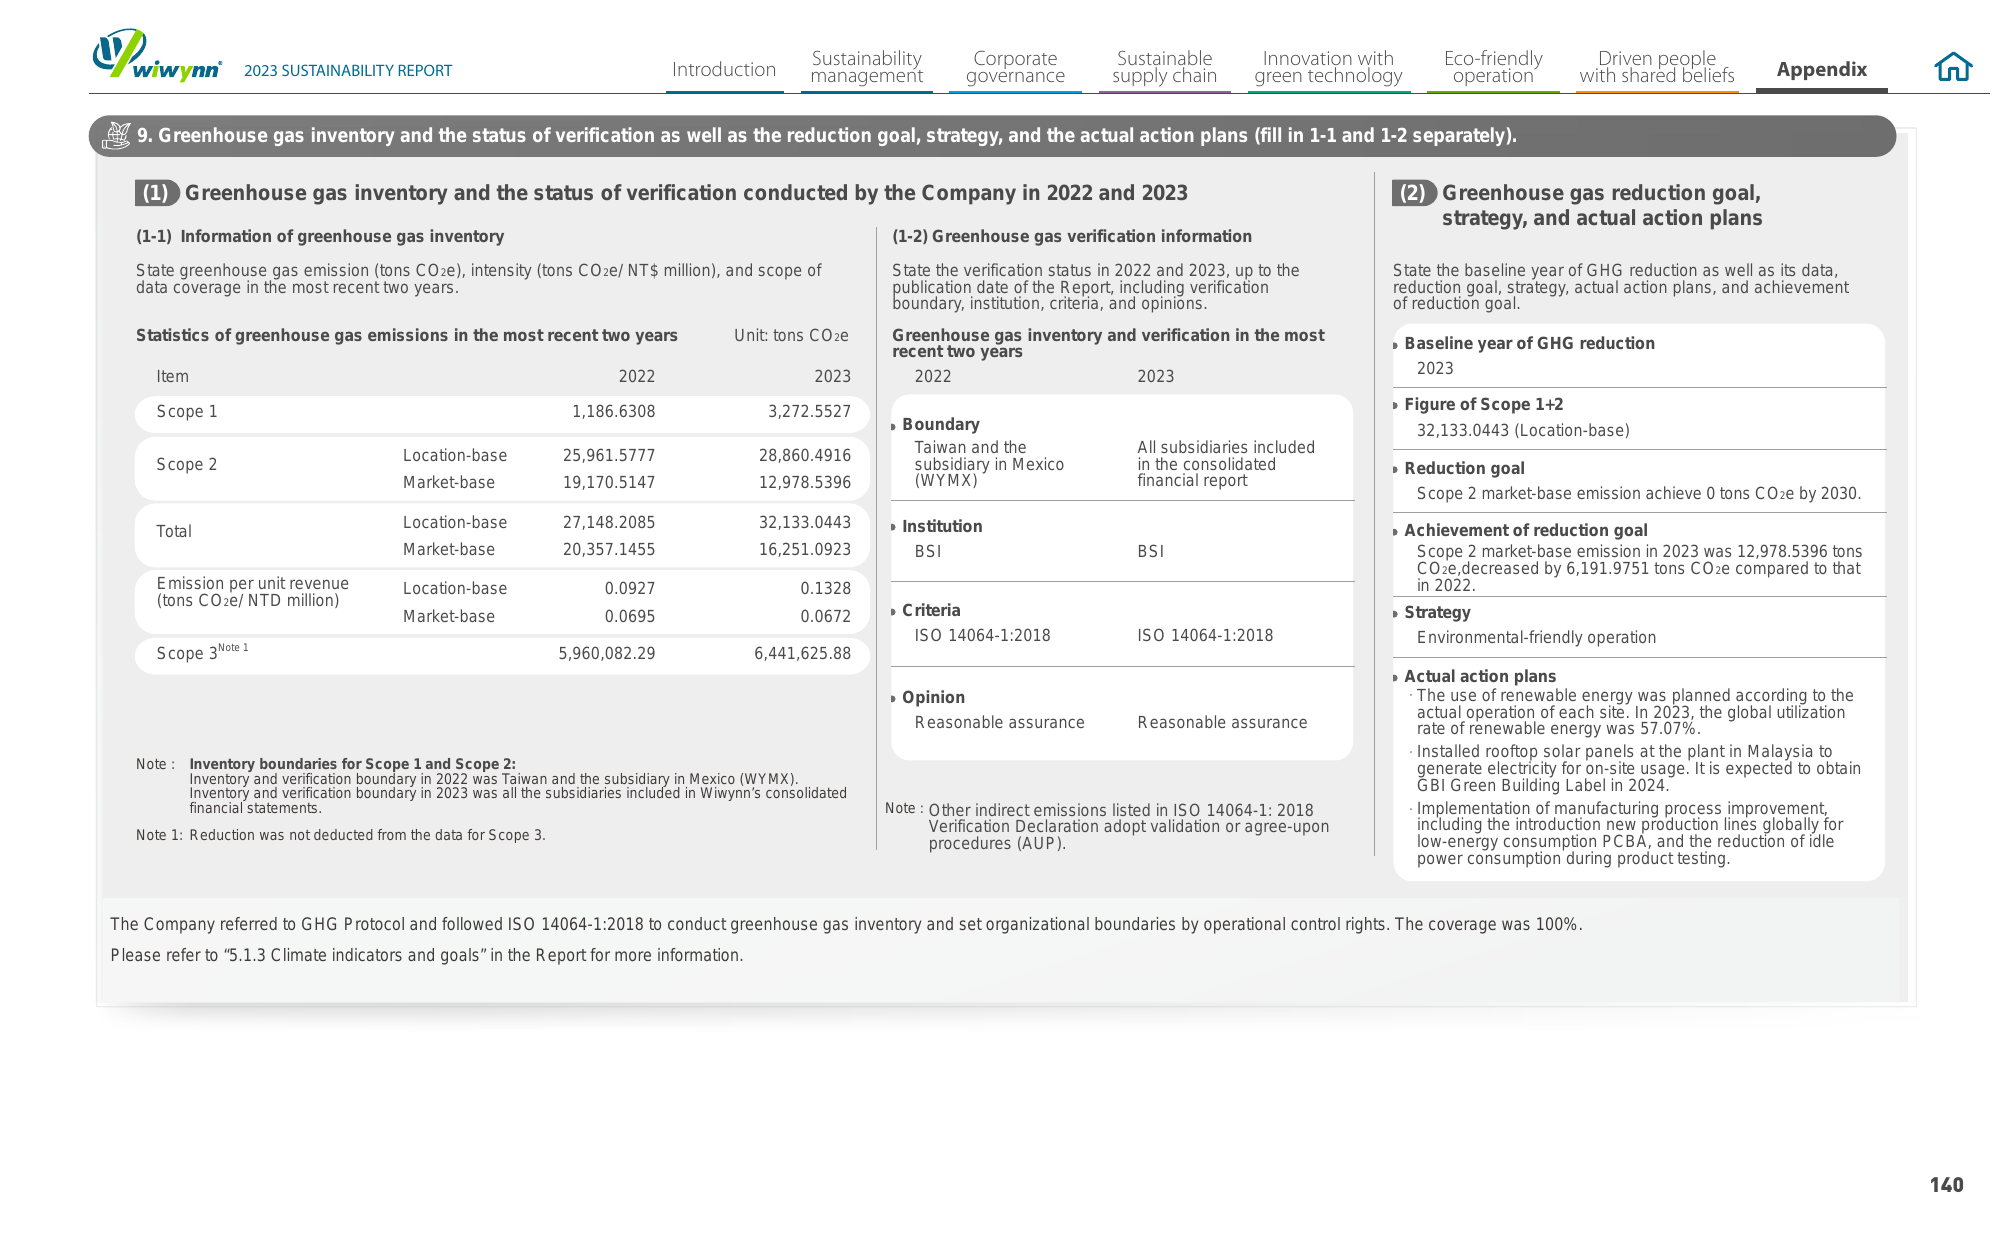Select Scope 3 2022 value 5,960,082.29
Image resolution: width=2008 pixels, height=1241 pixels.
606,653
